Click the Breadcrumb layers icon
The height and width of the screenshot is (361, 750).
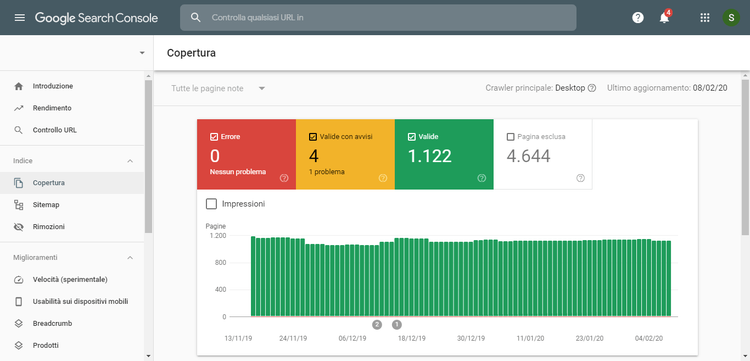click(19, 324)
